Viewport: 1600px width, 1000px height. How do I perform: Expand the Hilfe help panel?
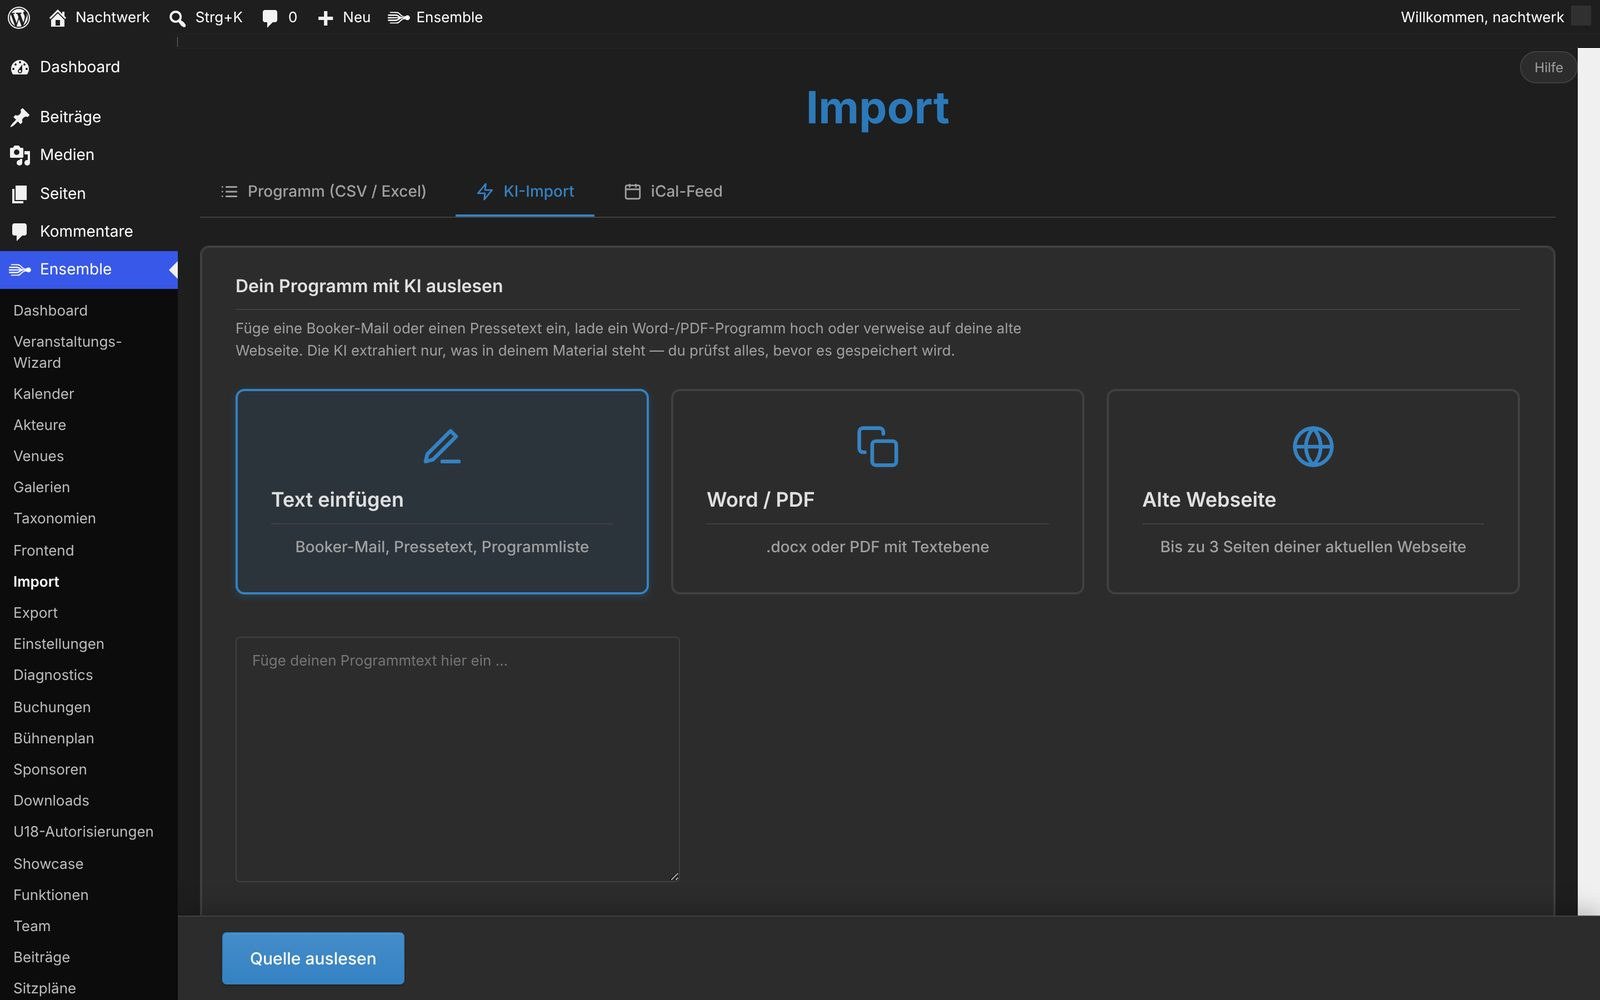(1548, 67)
